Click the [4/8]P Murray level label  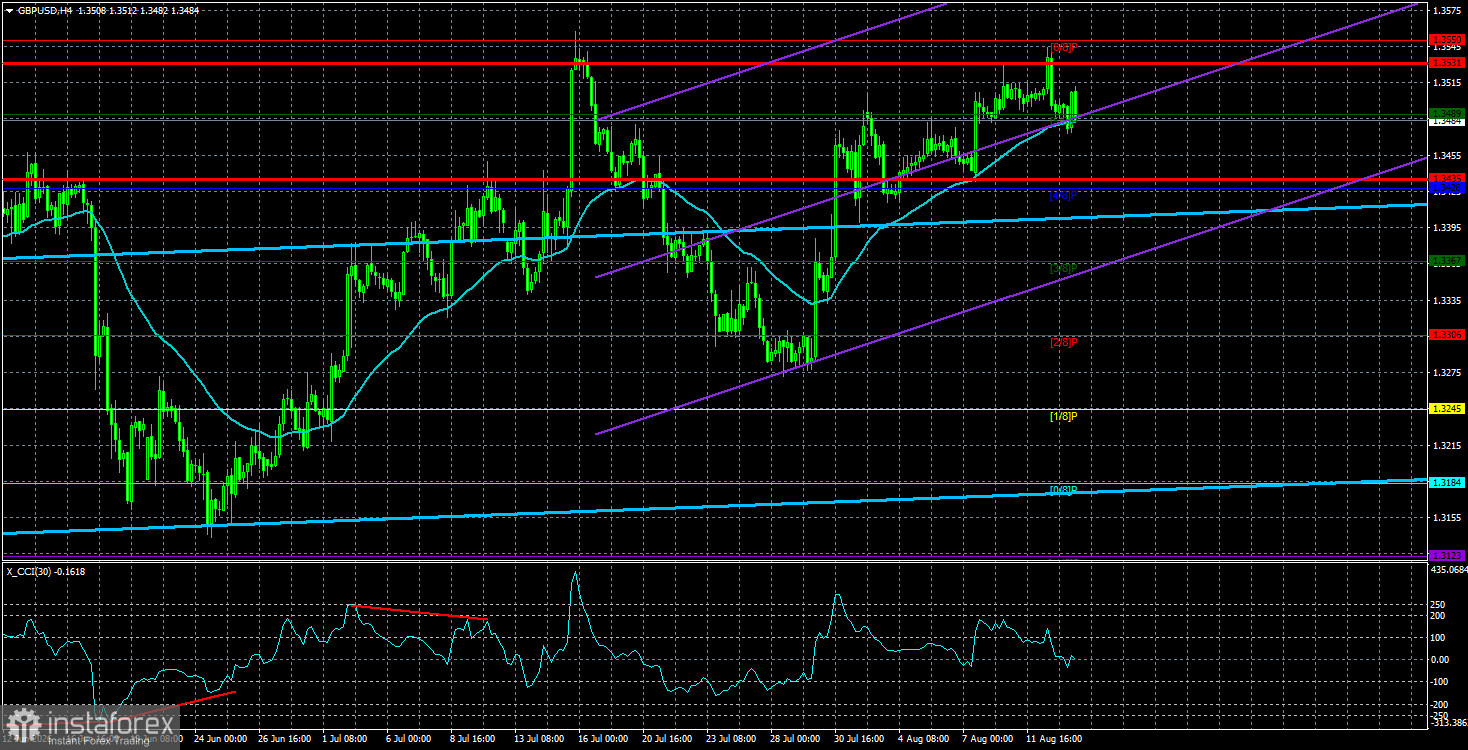1063,196
